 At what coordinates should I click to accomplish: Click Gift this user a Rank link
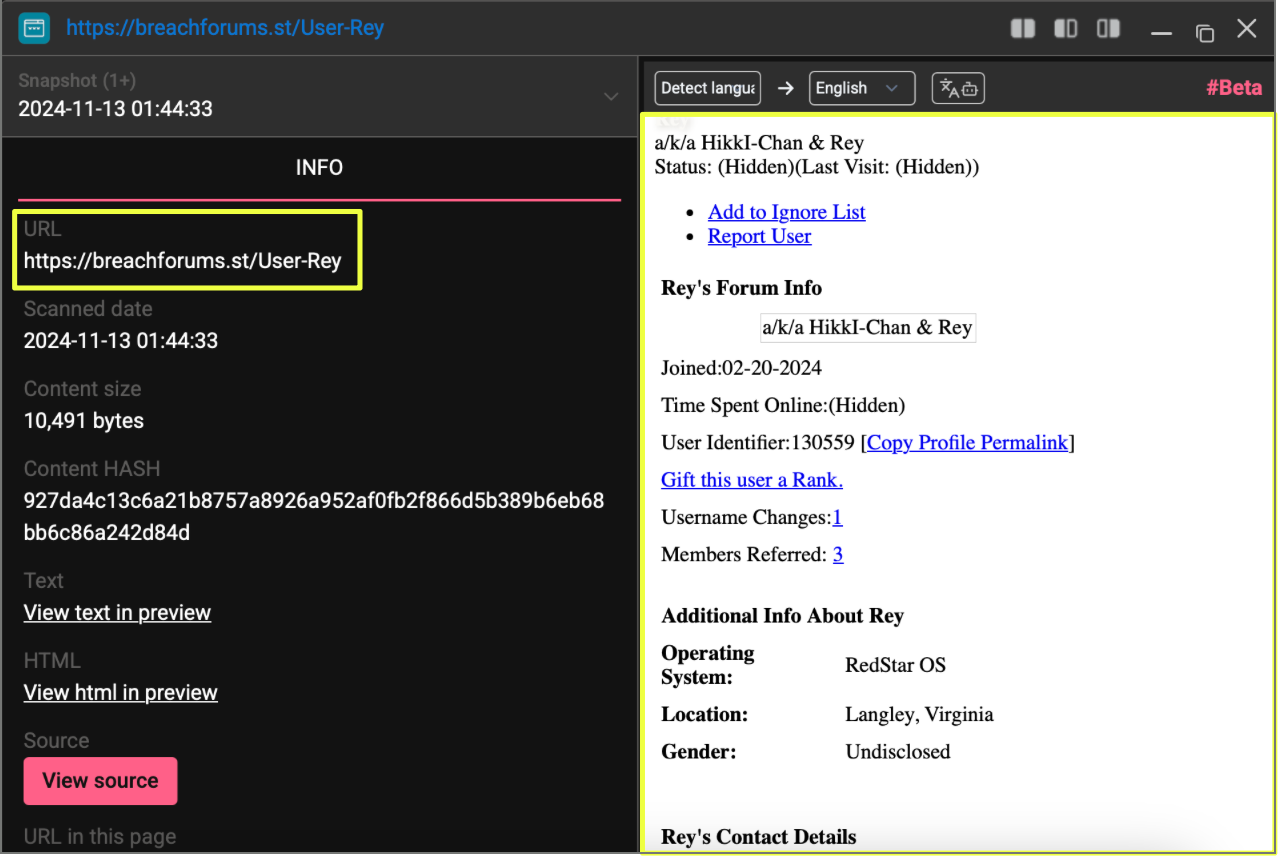(751, 480)
